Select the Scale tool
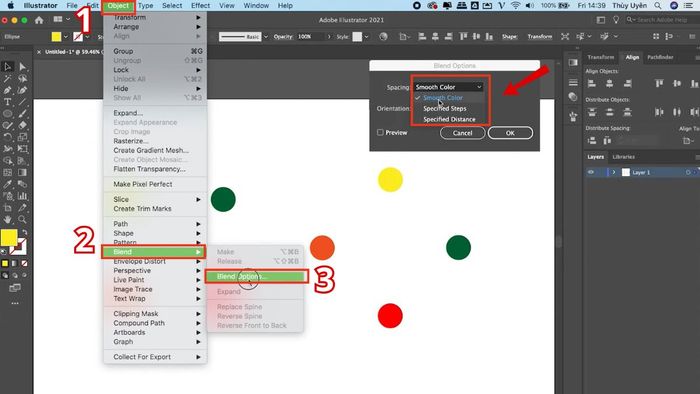This screenshot has width=700, height=394. (x=22, y=137)
